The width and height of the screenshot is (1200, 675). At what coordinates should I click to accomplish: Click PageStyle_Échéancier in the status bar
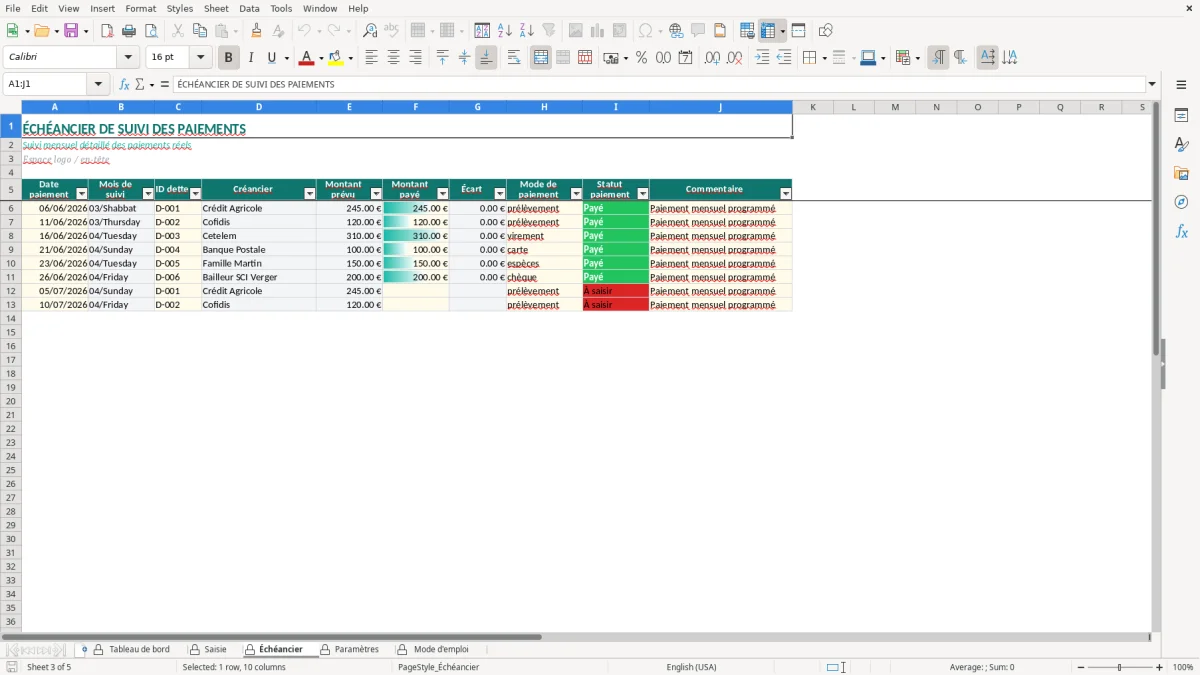(438, 667)
